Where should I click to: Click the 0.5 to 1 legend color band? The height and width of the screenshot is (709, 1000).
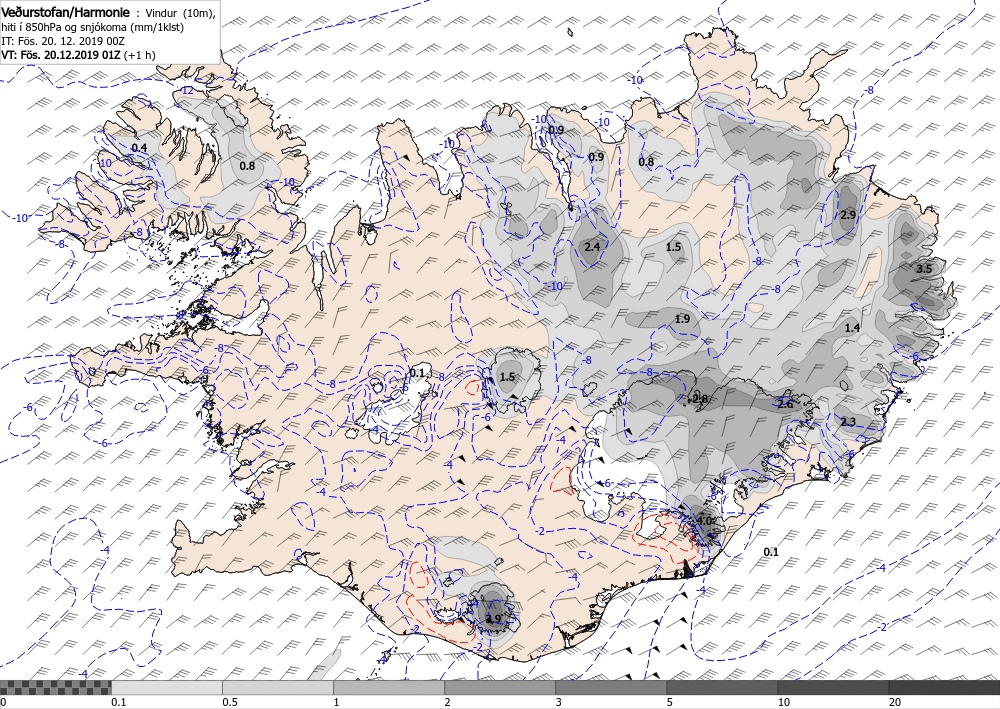click(x=278, y=687)
